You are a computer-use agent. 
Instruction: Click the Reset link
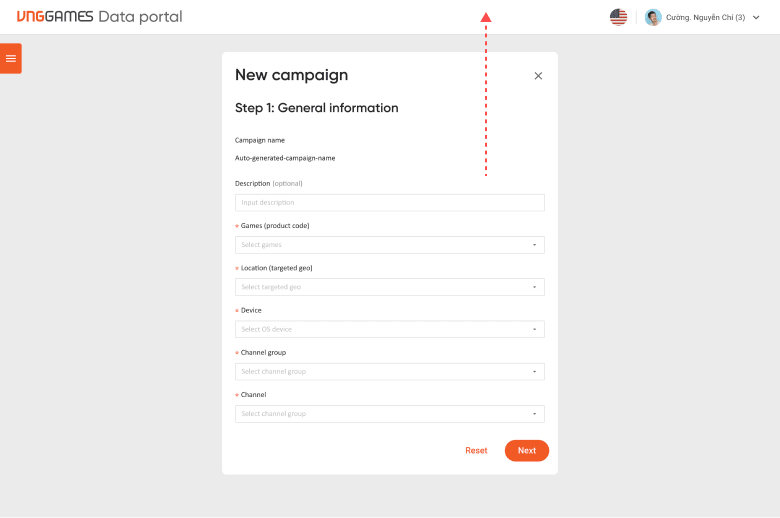476,450
